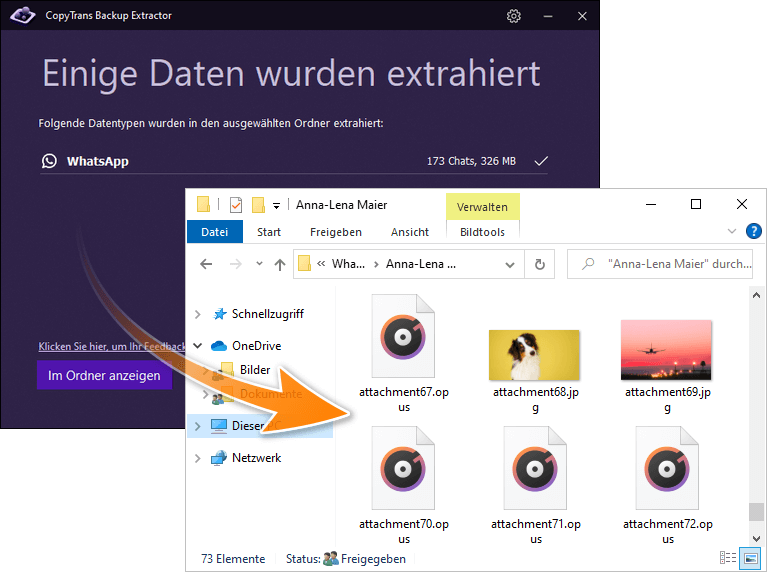Viewport: 771px width, 578px height.
Task: Go up one folder level with up arrow
Action: (x=280, y=265)
